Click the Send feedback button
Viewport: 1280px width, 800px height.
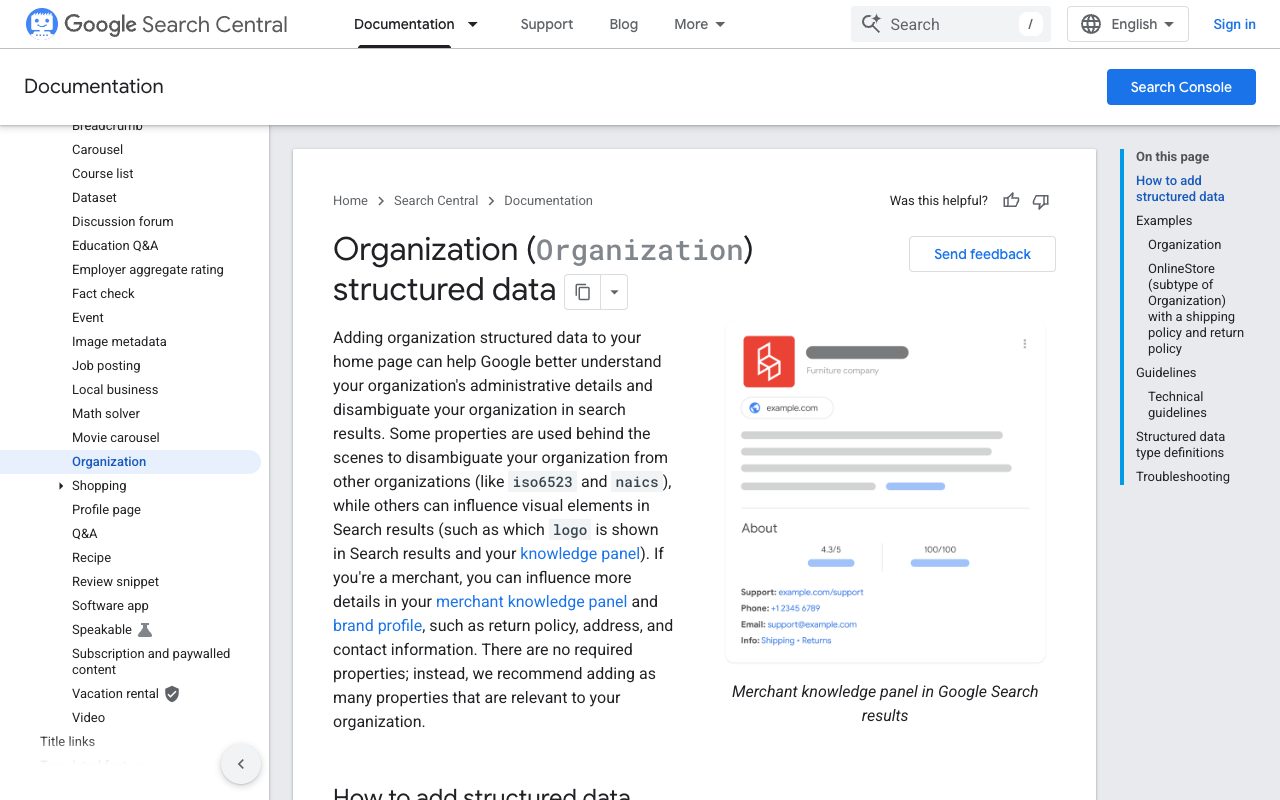tap(982, 254)
